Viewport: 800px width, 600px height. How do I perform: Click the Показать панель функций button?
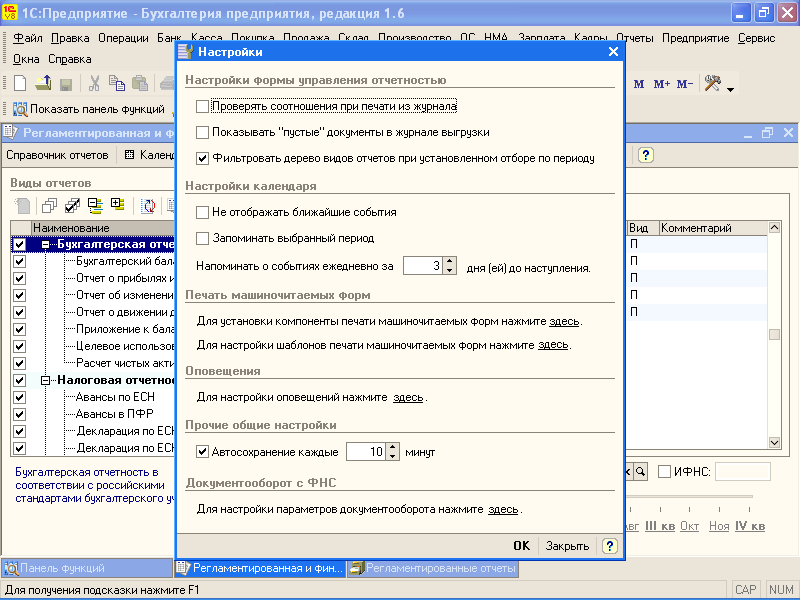(x=89, y=109)
